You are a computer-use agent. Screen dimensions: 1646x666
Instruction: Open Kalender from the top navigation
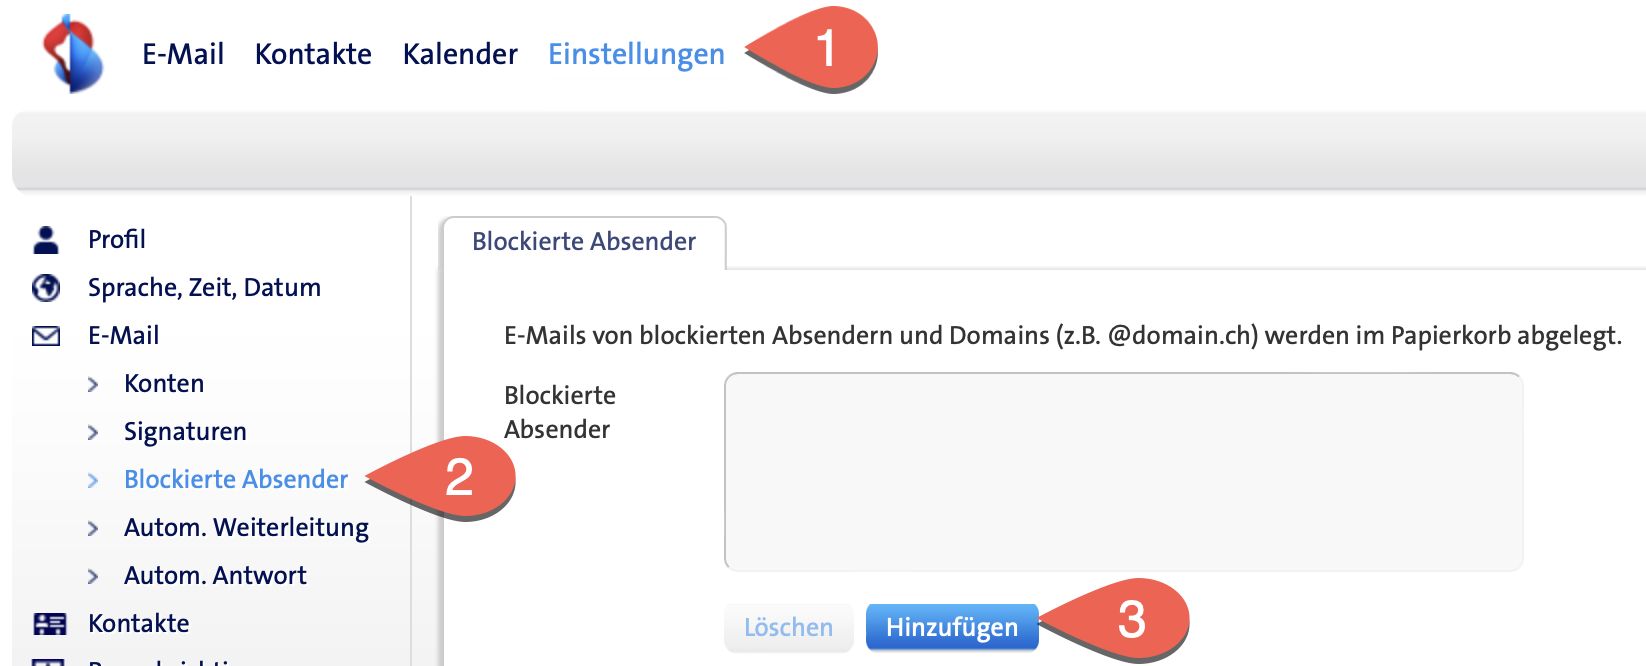460,54
